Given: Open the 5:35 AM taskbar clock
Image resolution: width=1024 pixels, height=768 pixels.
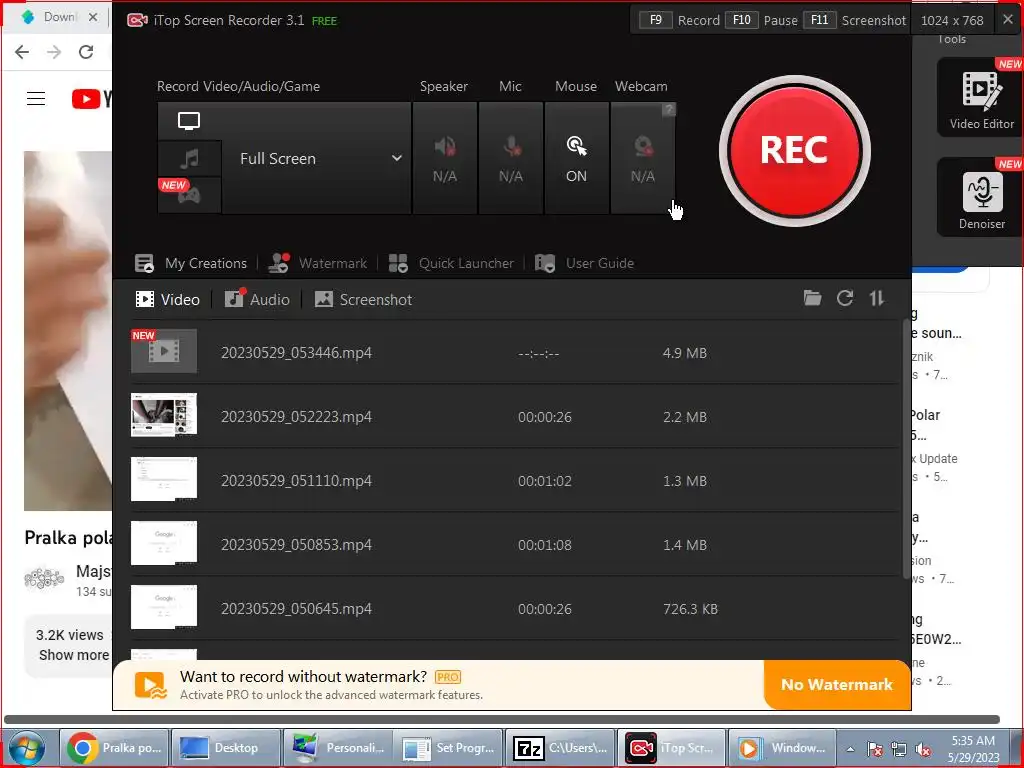Looking at the screenshot, I should point(973,749).
